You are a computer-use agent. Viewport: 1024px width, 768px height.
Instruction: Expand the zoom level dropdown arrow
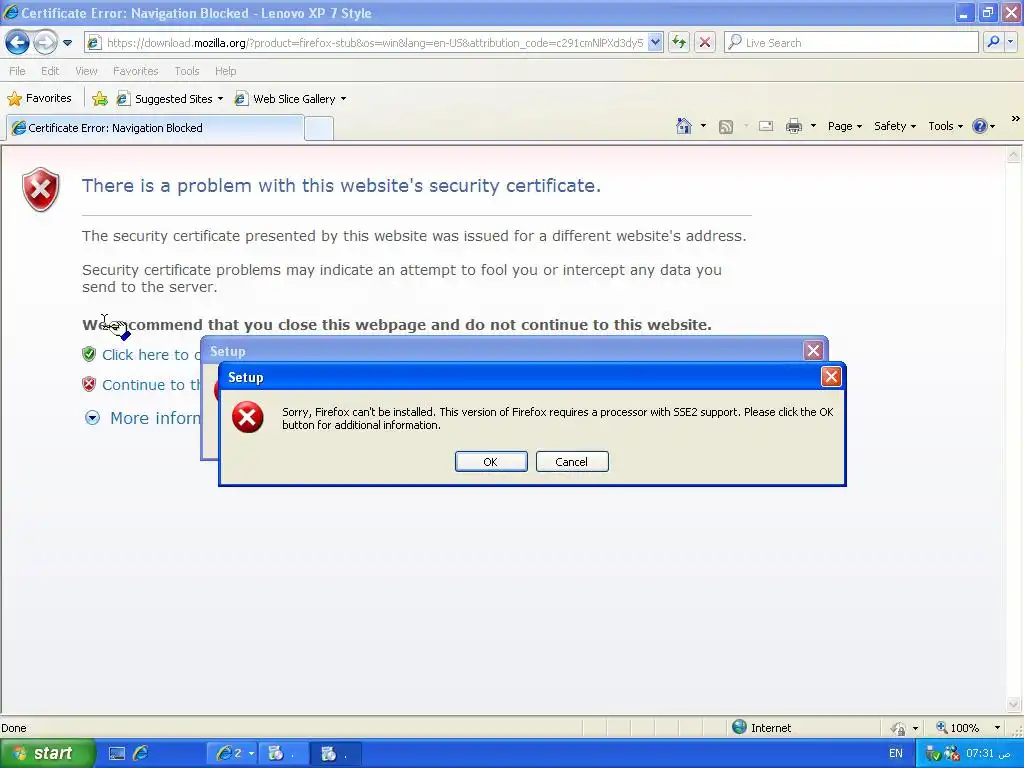(x=997, y=728)
